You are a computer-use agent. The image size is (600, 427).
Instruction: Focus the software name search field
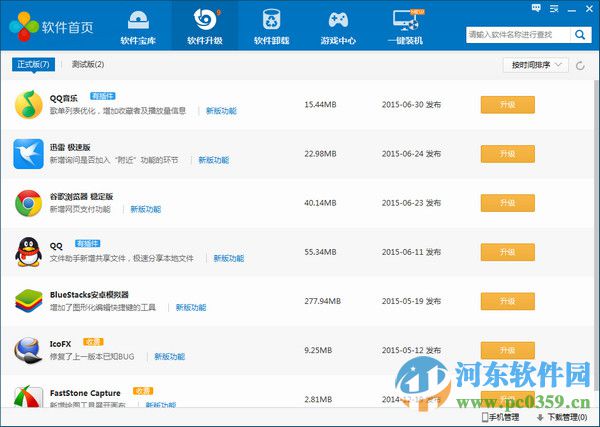tap(518, 35)
